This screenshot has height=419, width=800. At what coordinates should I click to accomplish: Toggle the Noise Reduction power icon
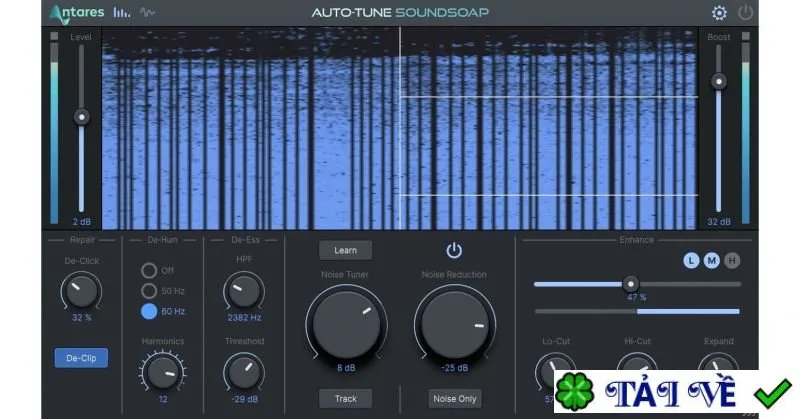[454, 251]
